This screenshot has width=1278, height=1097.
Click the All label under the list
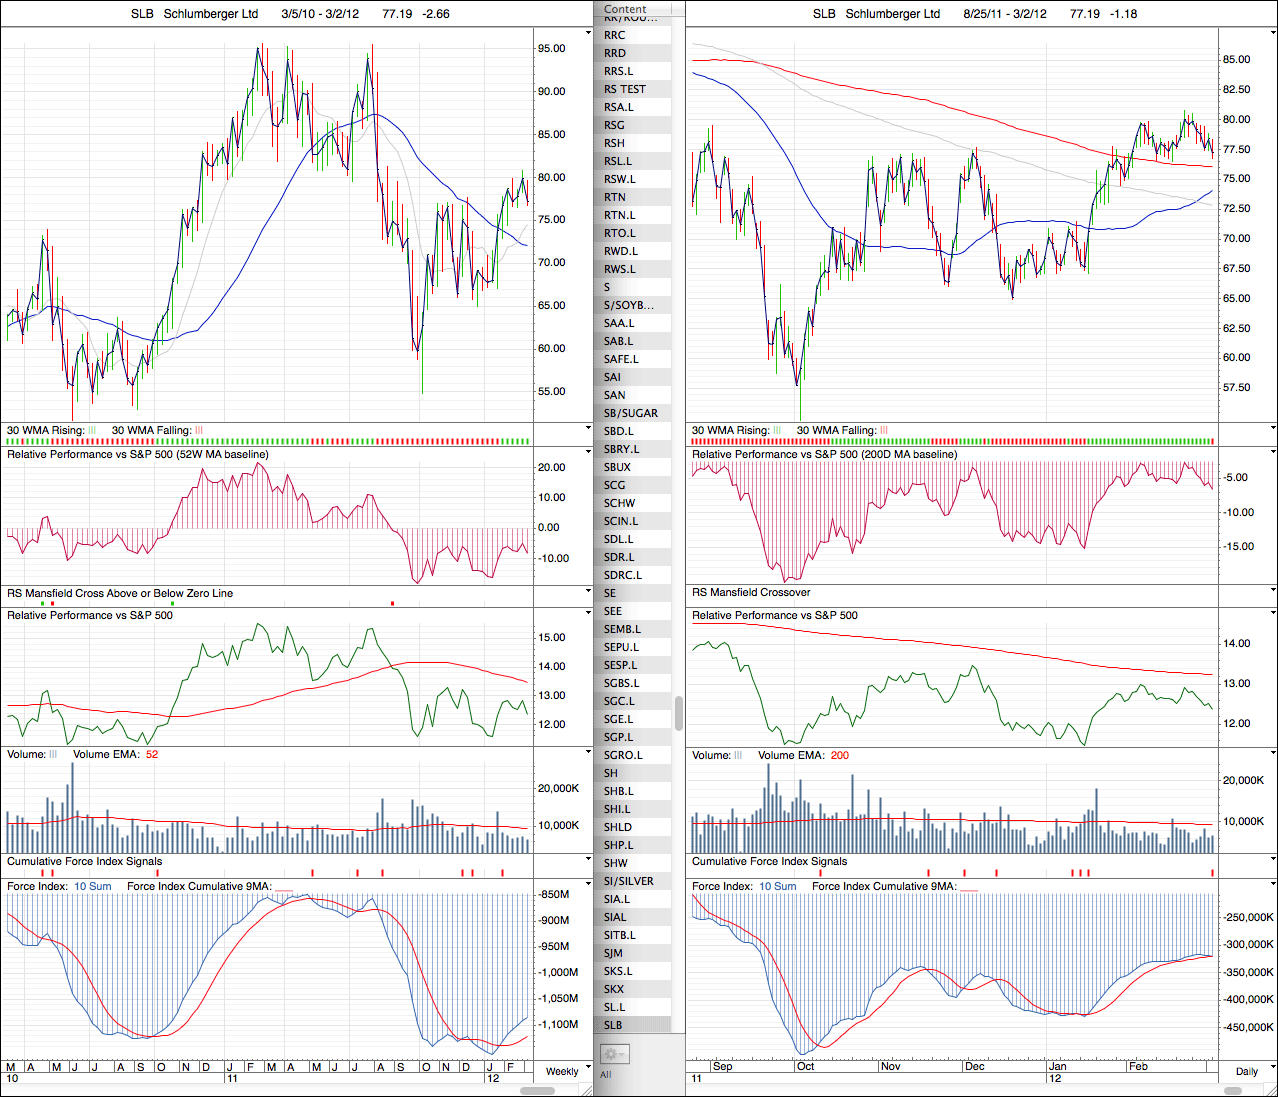(605, 1074)
